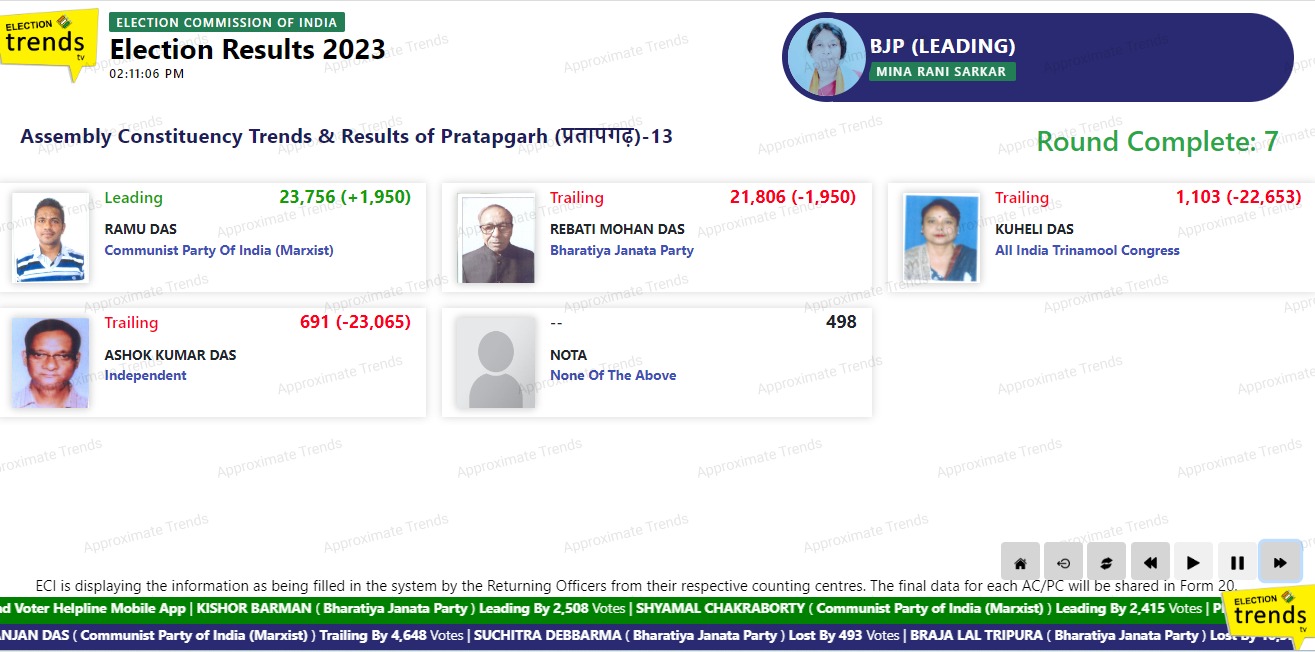The width and height of the screenshot is (1315, 652).
Task: Click the refresh arrows icon button
Action: (1107, 562)
